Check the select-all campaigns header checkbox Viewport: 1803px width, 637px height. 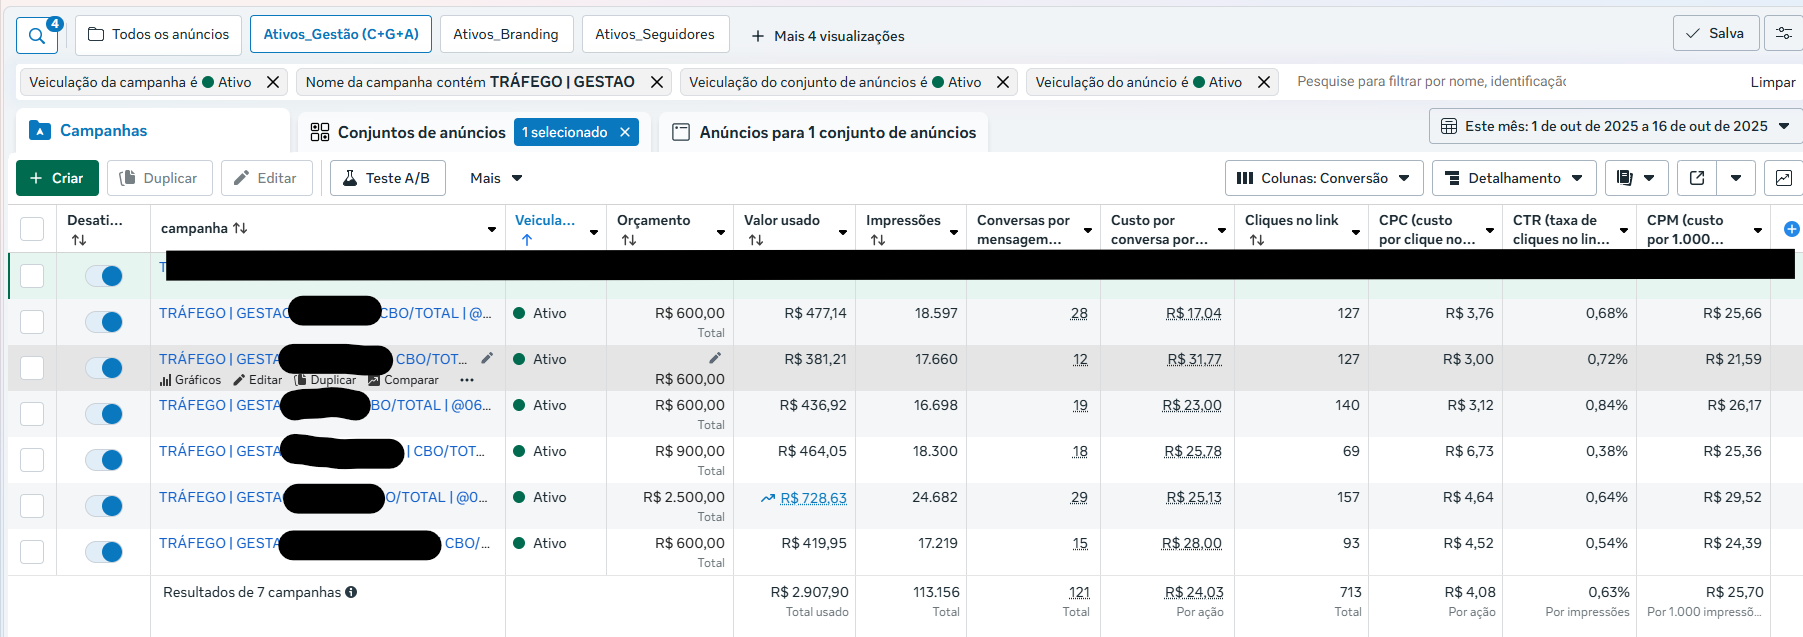32,229
